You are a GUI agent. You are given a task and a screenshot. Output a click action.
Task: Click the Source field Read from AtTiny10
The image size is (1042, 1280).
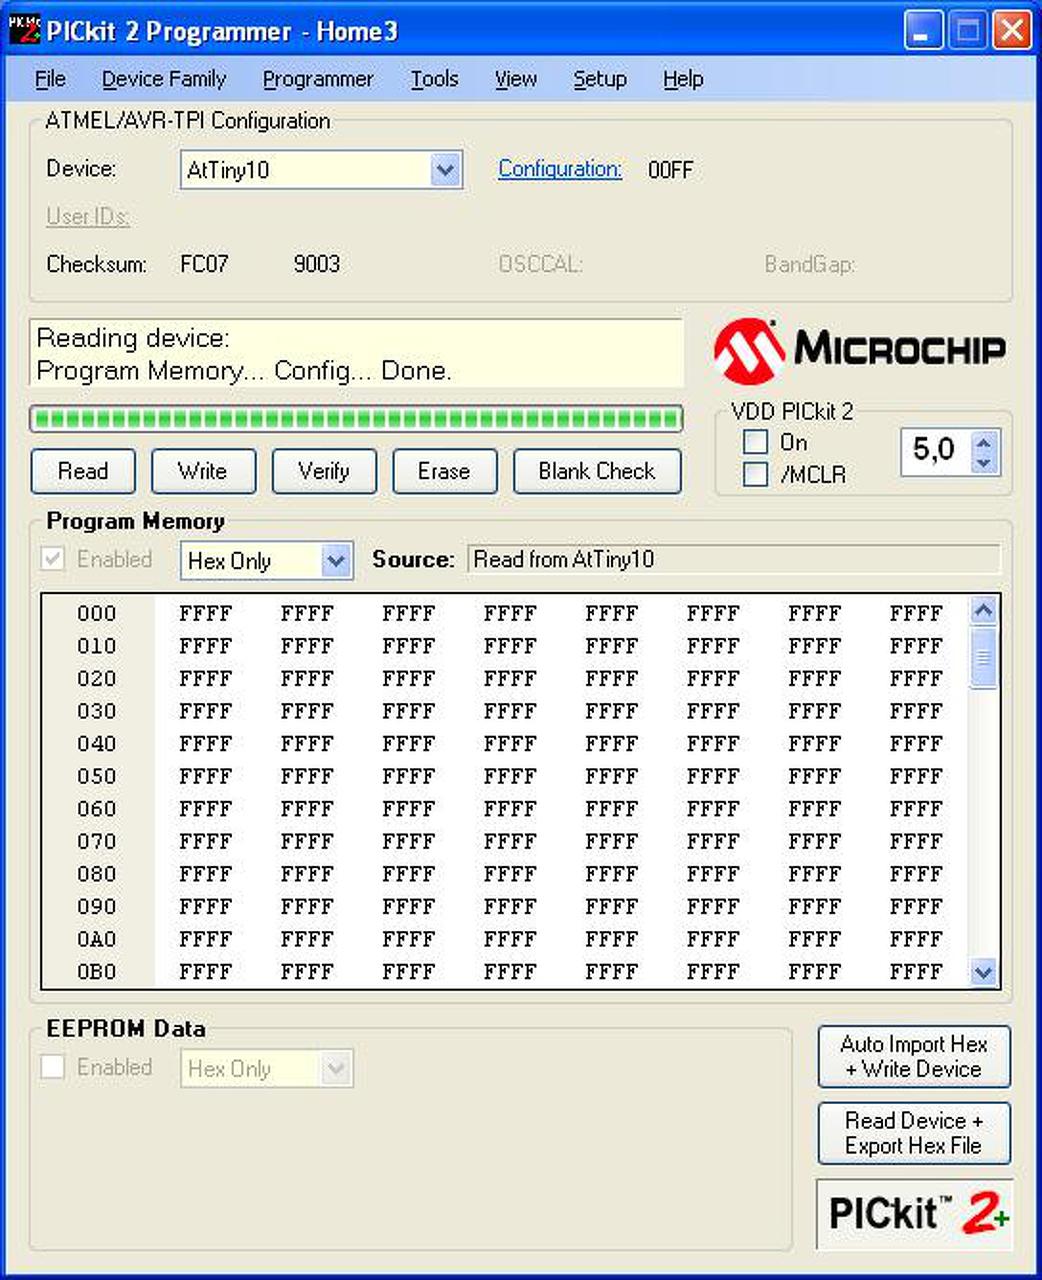coord(734,559)
